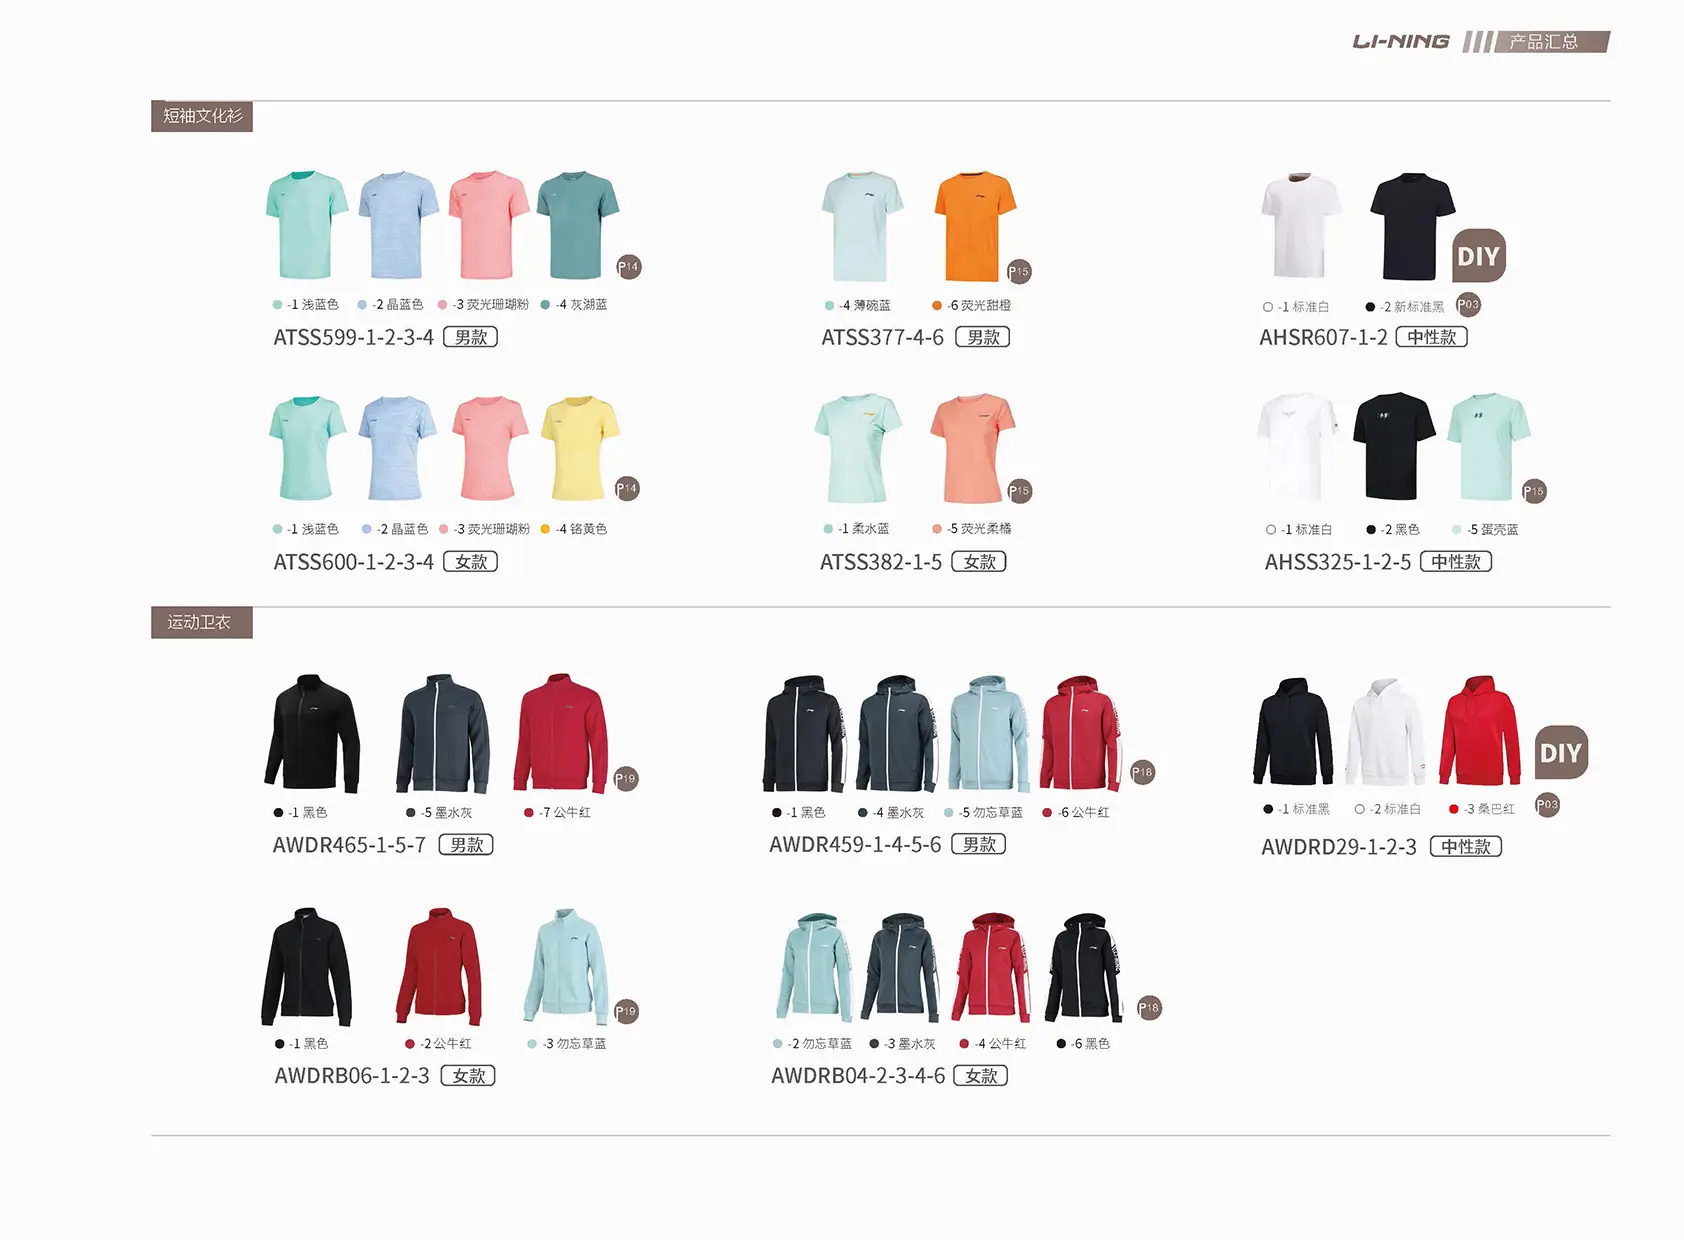Screen dimensions: 1684x1240
Task: Click the 中性款 tag next to AWDRD29-1-2-3
Action: point(1466,847)
